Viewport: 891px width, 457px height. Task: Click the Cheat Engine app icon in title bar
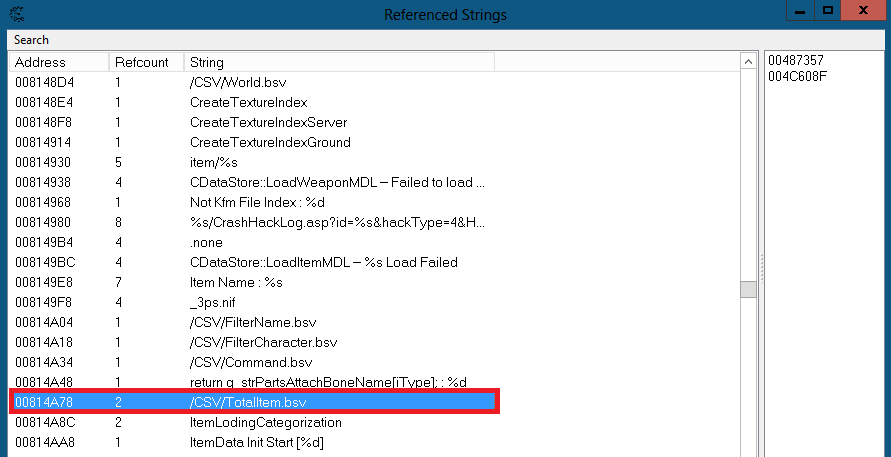[18, 14]
